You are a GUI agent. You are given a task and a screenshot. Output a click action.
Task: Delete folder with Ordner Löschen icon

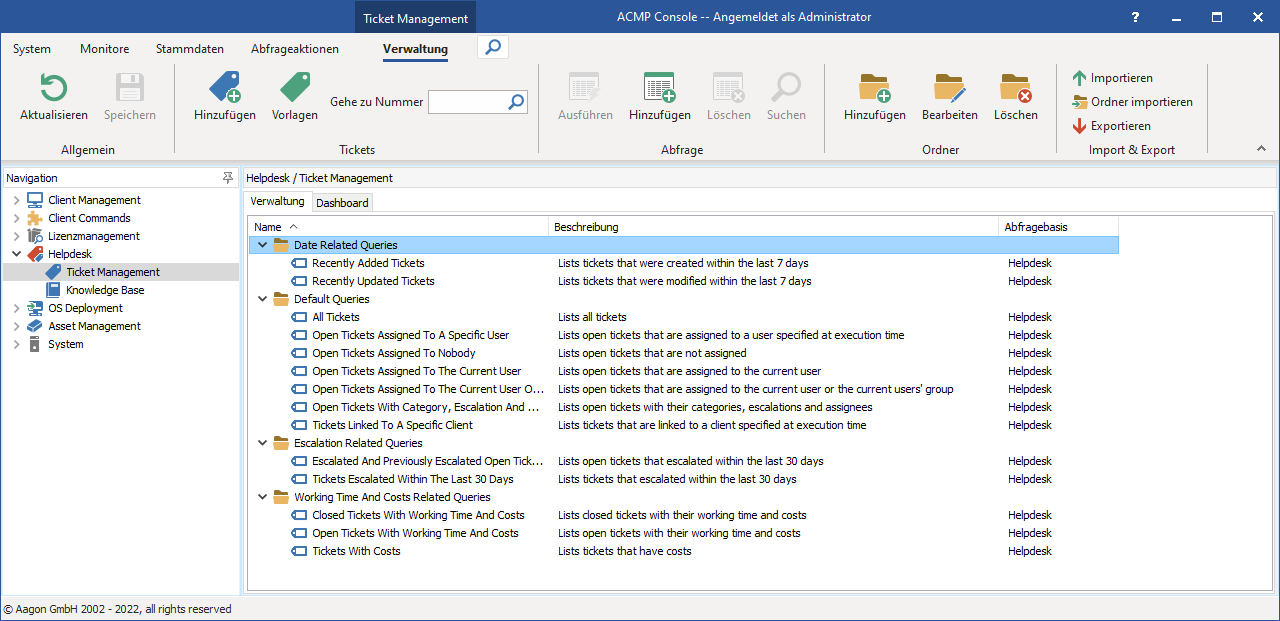pyautogui.click(x=1016, y=88)
